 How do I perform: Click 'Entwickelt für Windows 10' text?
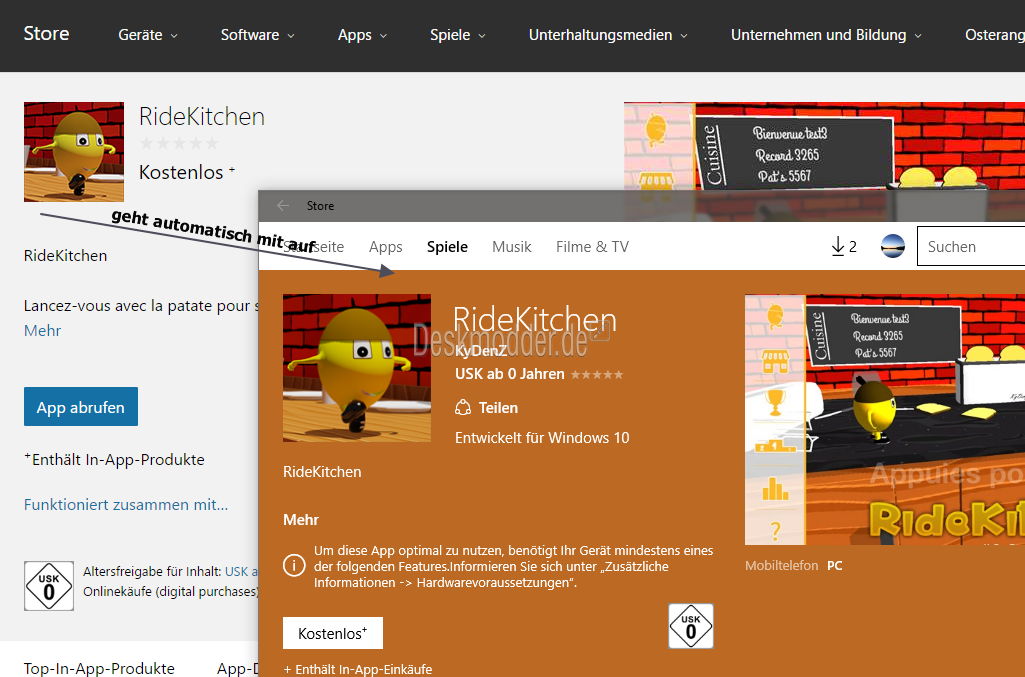tap(542, 438)
